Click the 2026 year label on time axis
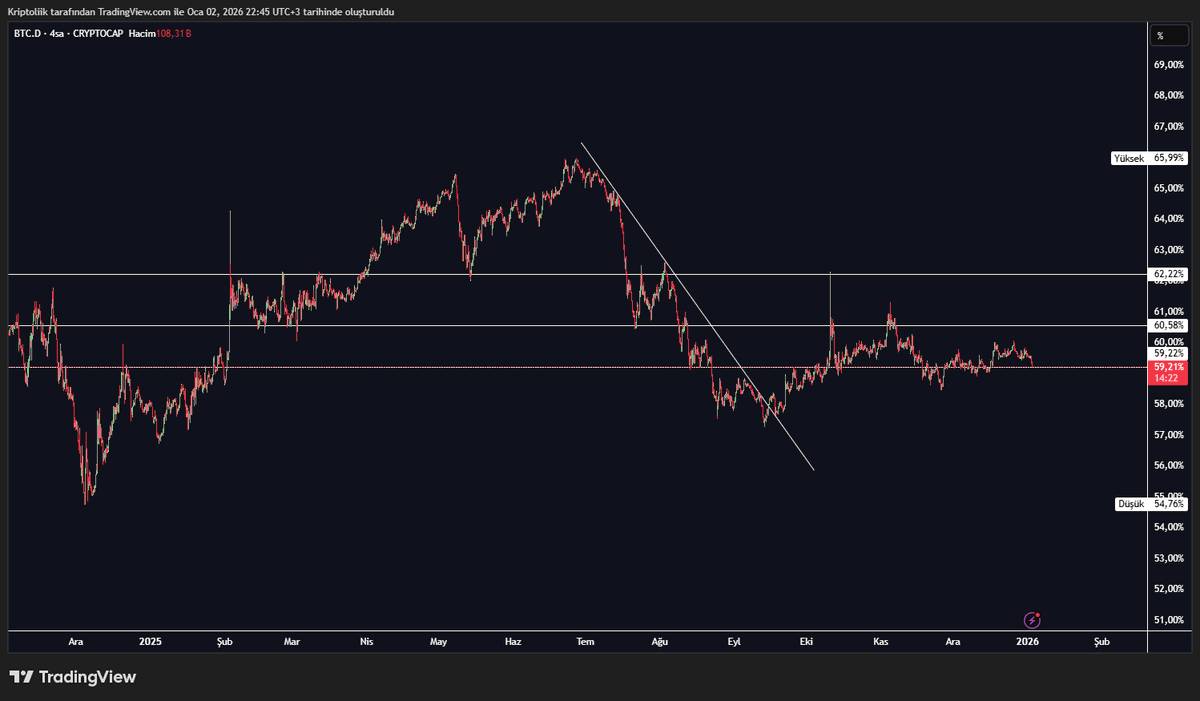1200x701 pixels. click(x=1027, y=641)
